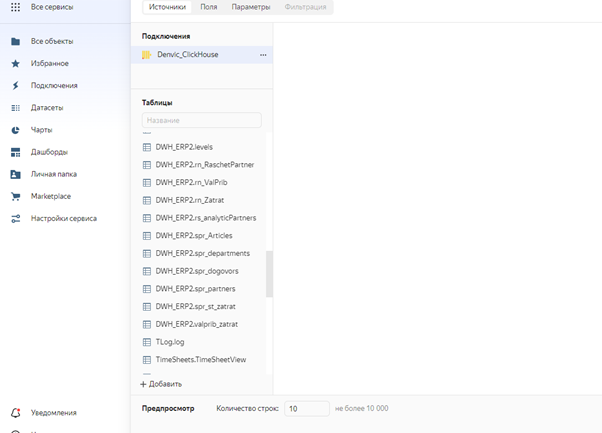This screenshot has width=602, height=433.
Task: Open the Datasets icon in sidebar
Action: click(15, 107)
